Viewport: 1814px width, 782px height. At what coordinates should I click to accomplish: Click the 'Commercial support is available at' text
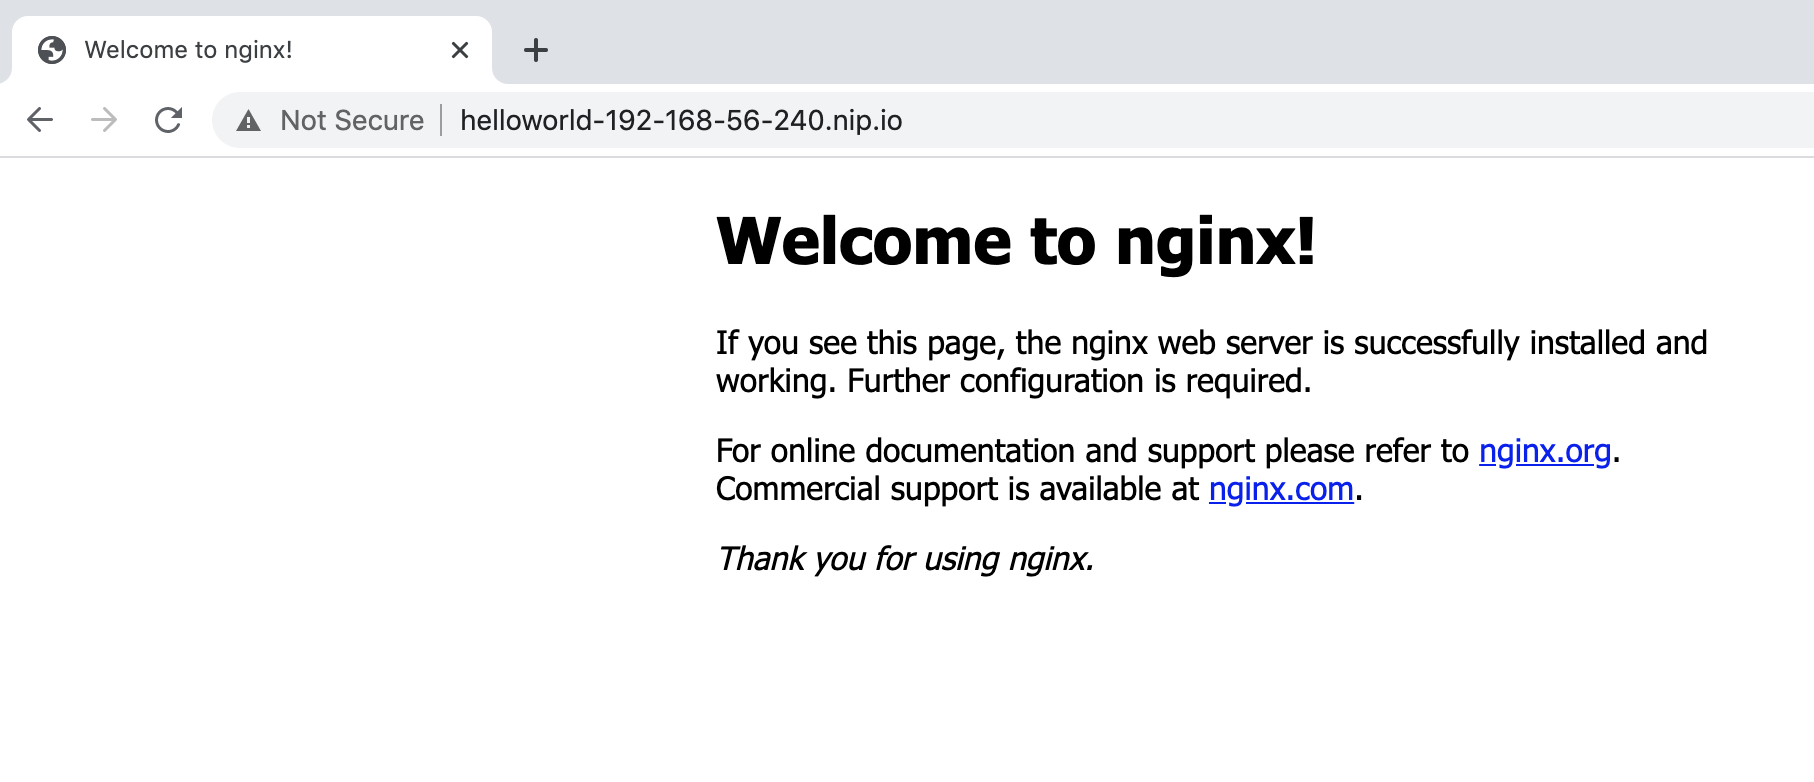957,489
